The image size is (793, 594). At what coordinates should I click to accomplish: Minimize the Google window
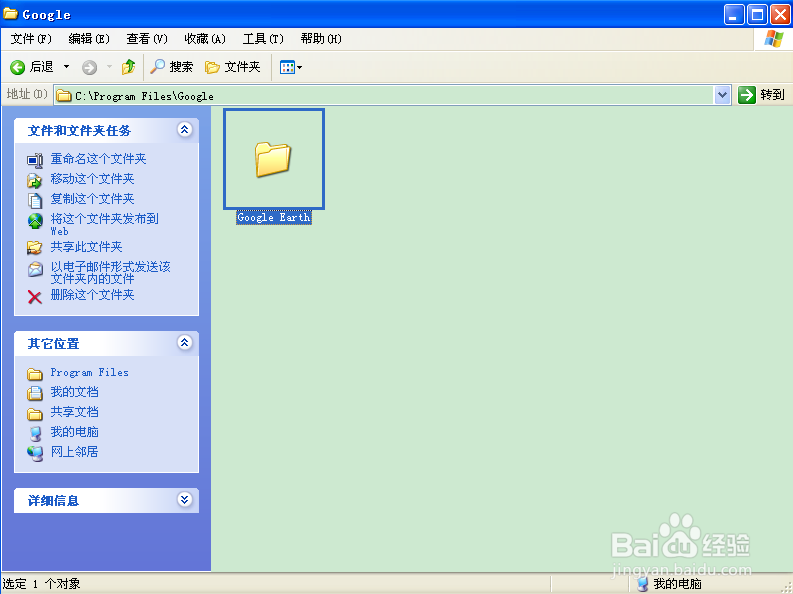[x=734, y=14]
